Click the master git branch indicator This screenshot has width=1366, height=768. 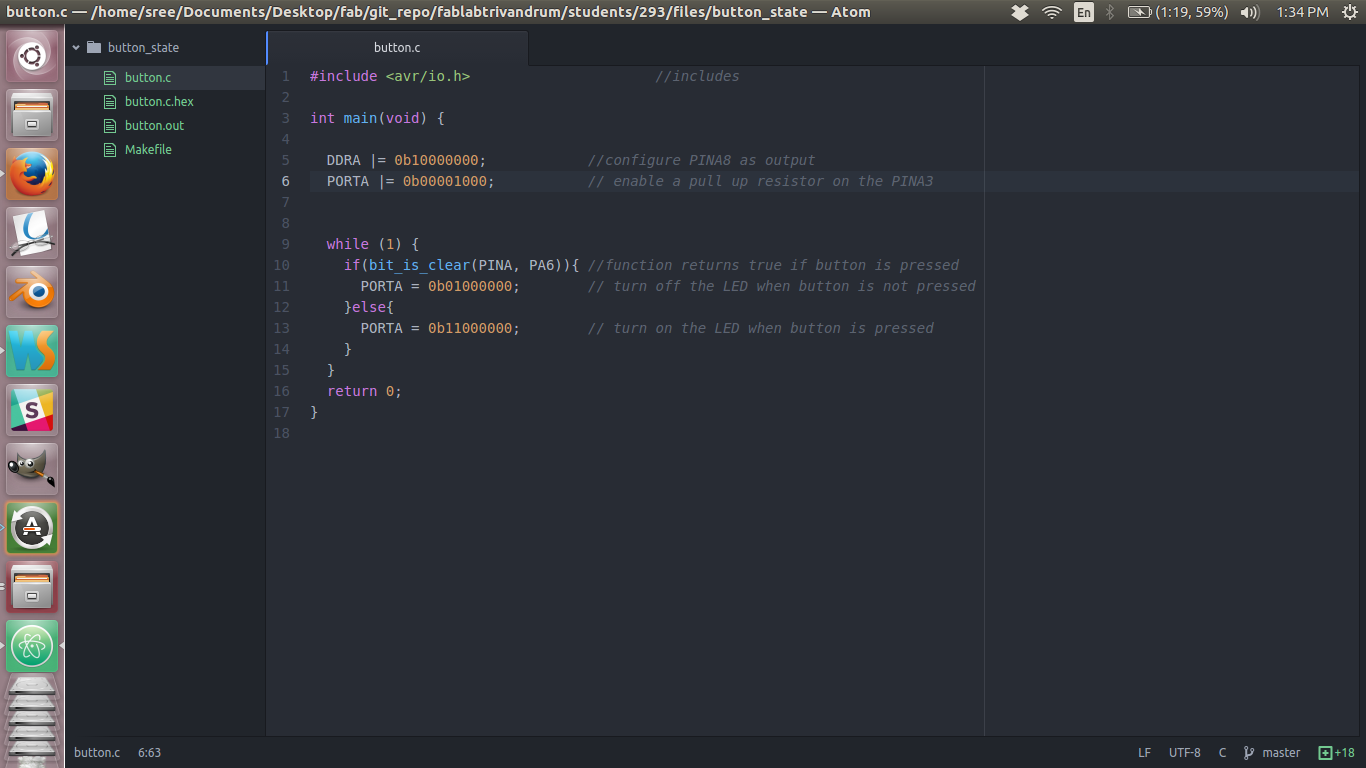[x=1281, y=753]
